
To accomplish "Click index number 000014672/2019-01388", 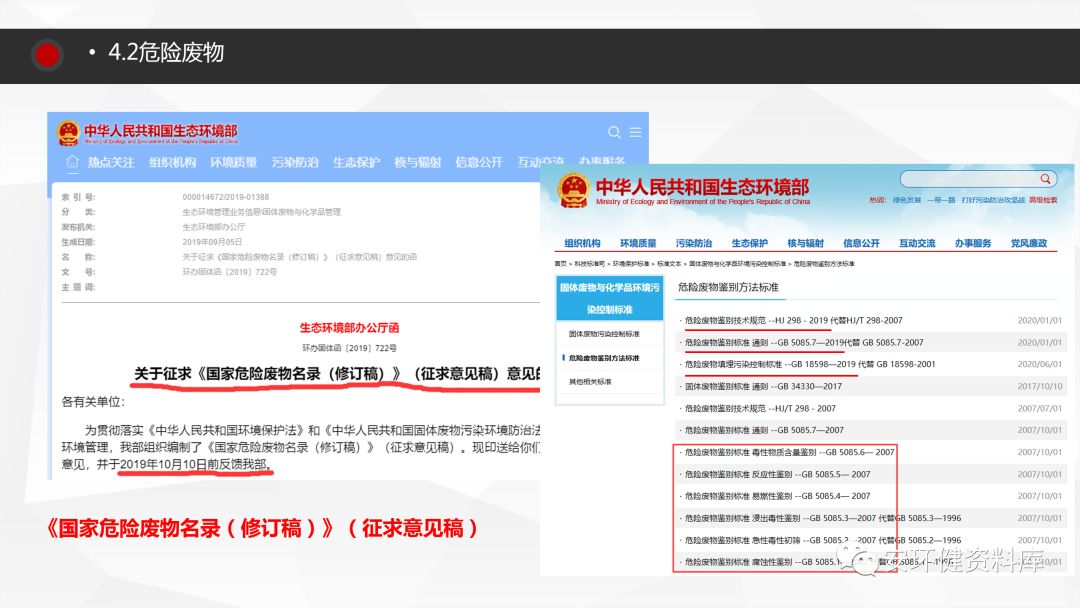I will [x=226, y=197].
